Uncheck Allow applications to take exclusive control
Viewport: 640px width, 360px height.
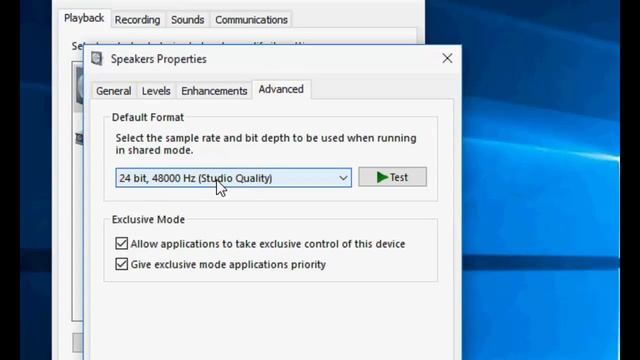(122, 244)
